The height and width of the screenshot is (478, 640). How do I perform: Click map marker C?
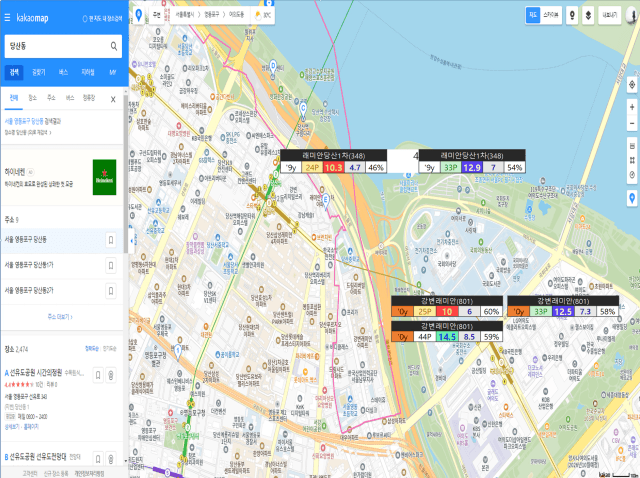pyautogui.click(x=303, y=109)
